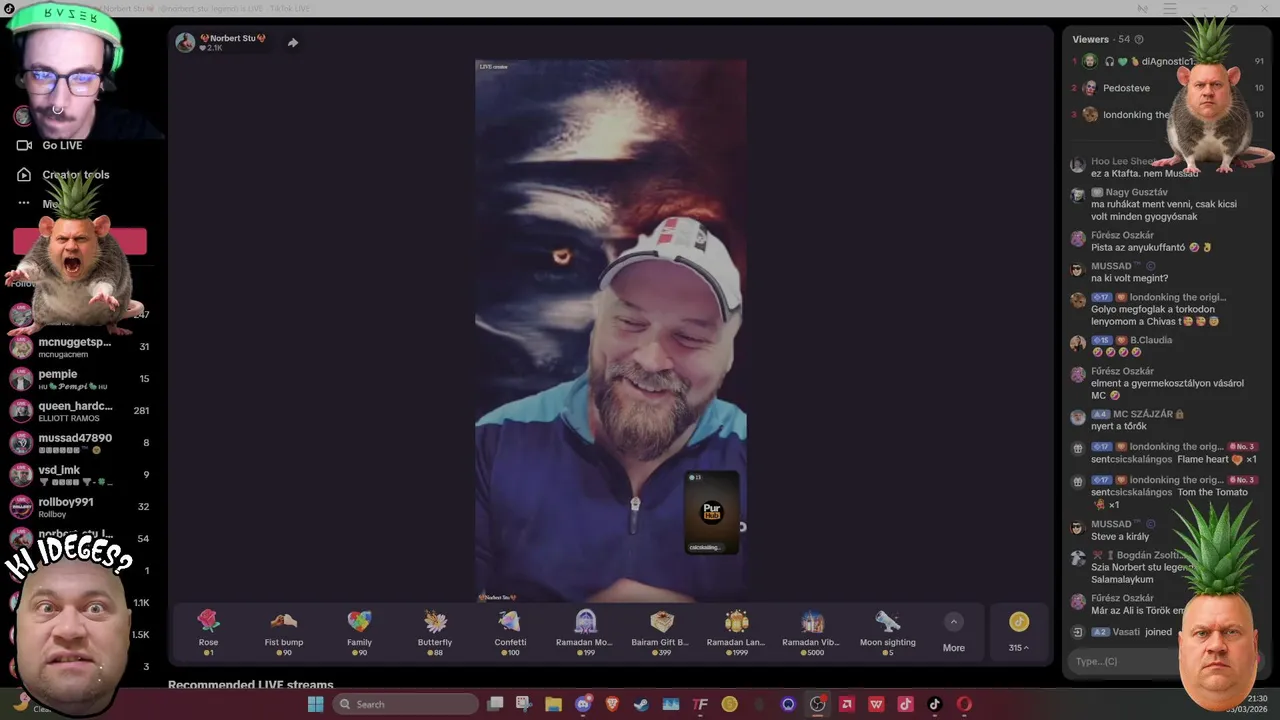Open queen_hardc... followed live channel

tap(78, 411)
